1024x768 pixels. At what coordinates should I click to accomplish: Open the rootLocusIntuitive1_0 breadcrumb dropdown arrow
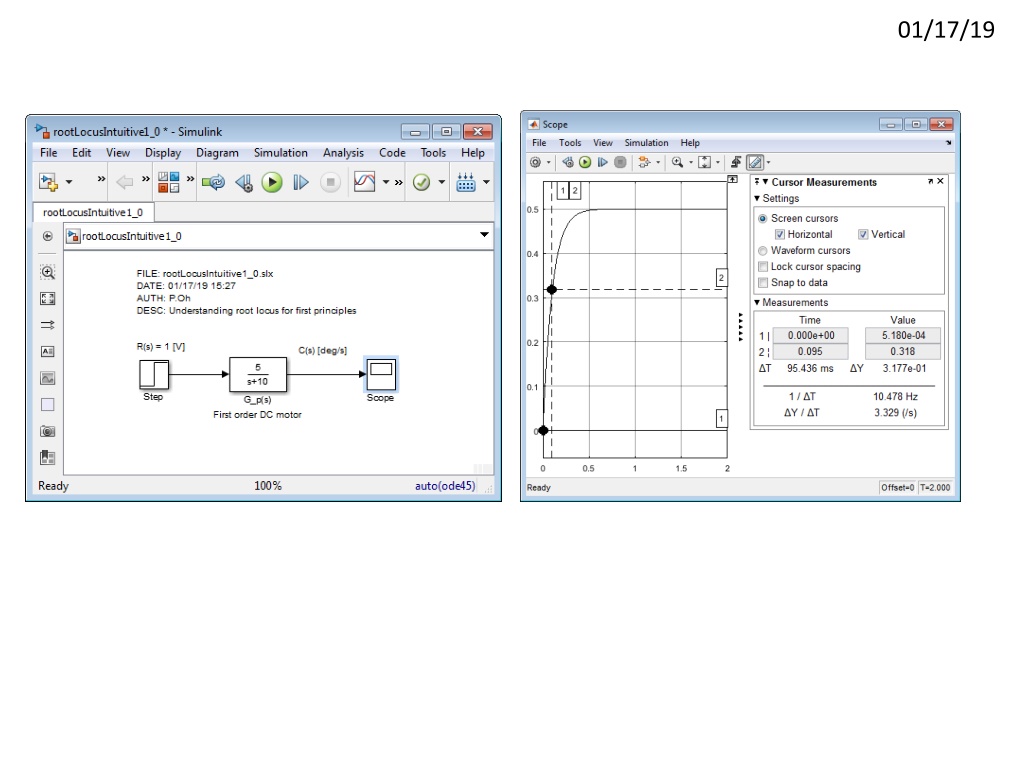point(484,234)
